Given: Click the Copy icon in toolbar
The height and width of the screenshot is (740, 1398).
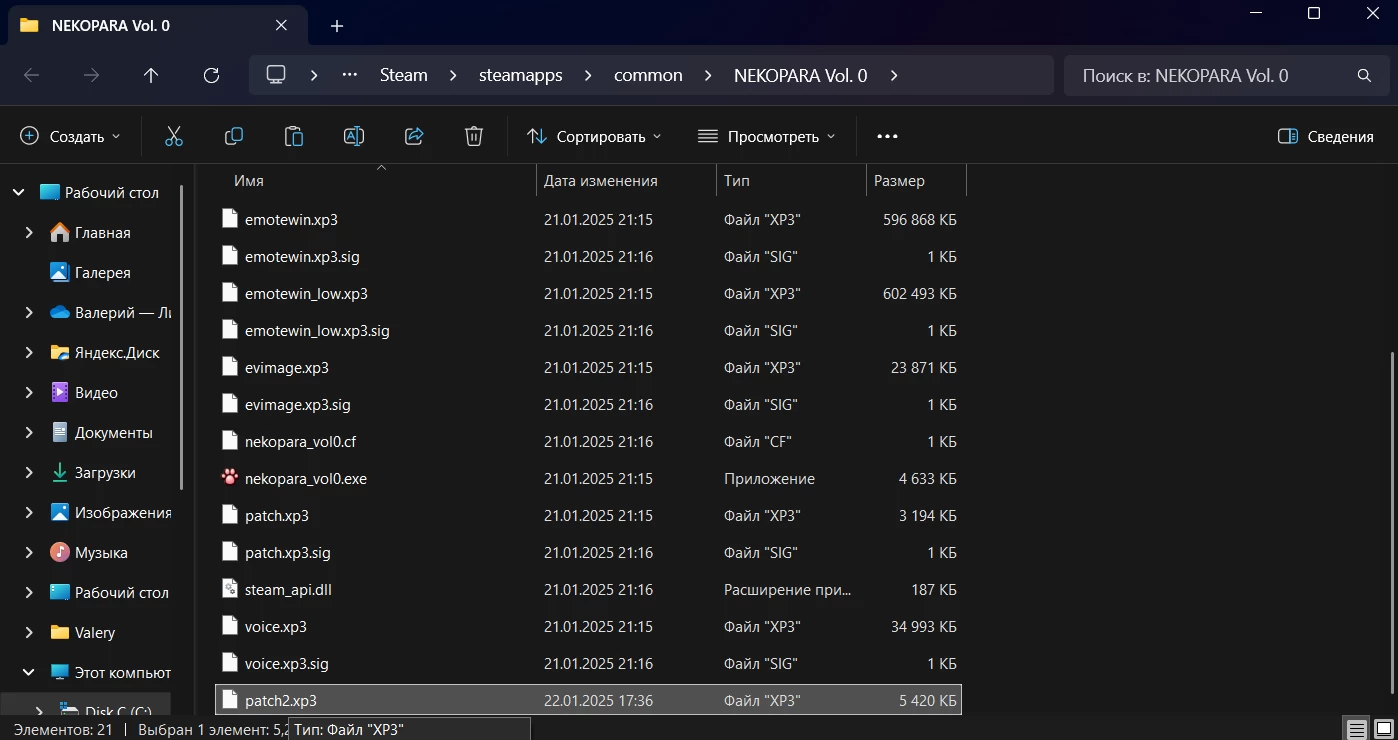Looking at the screenshot, I should [234, 136].
